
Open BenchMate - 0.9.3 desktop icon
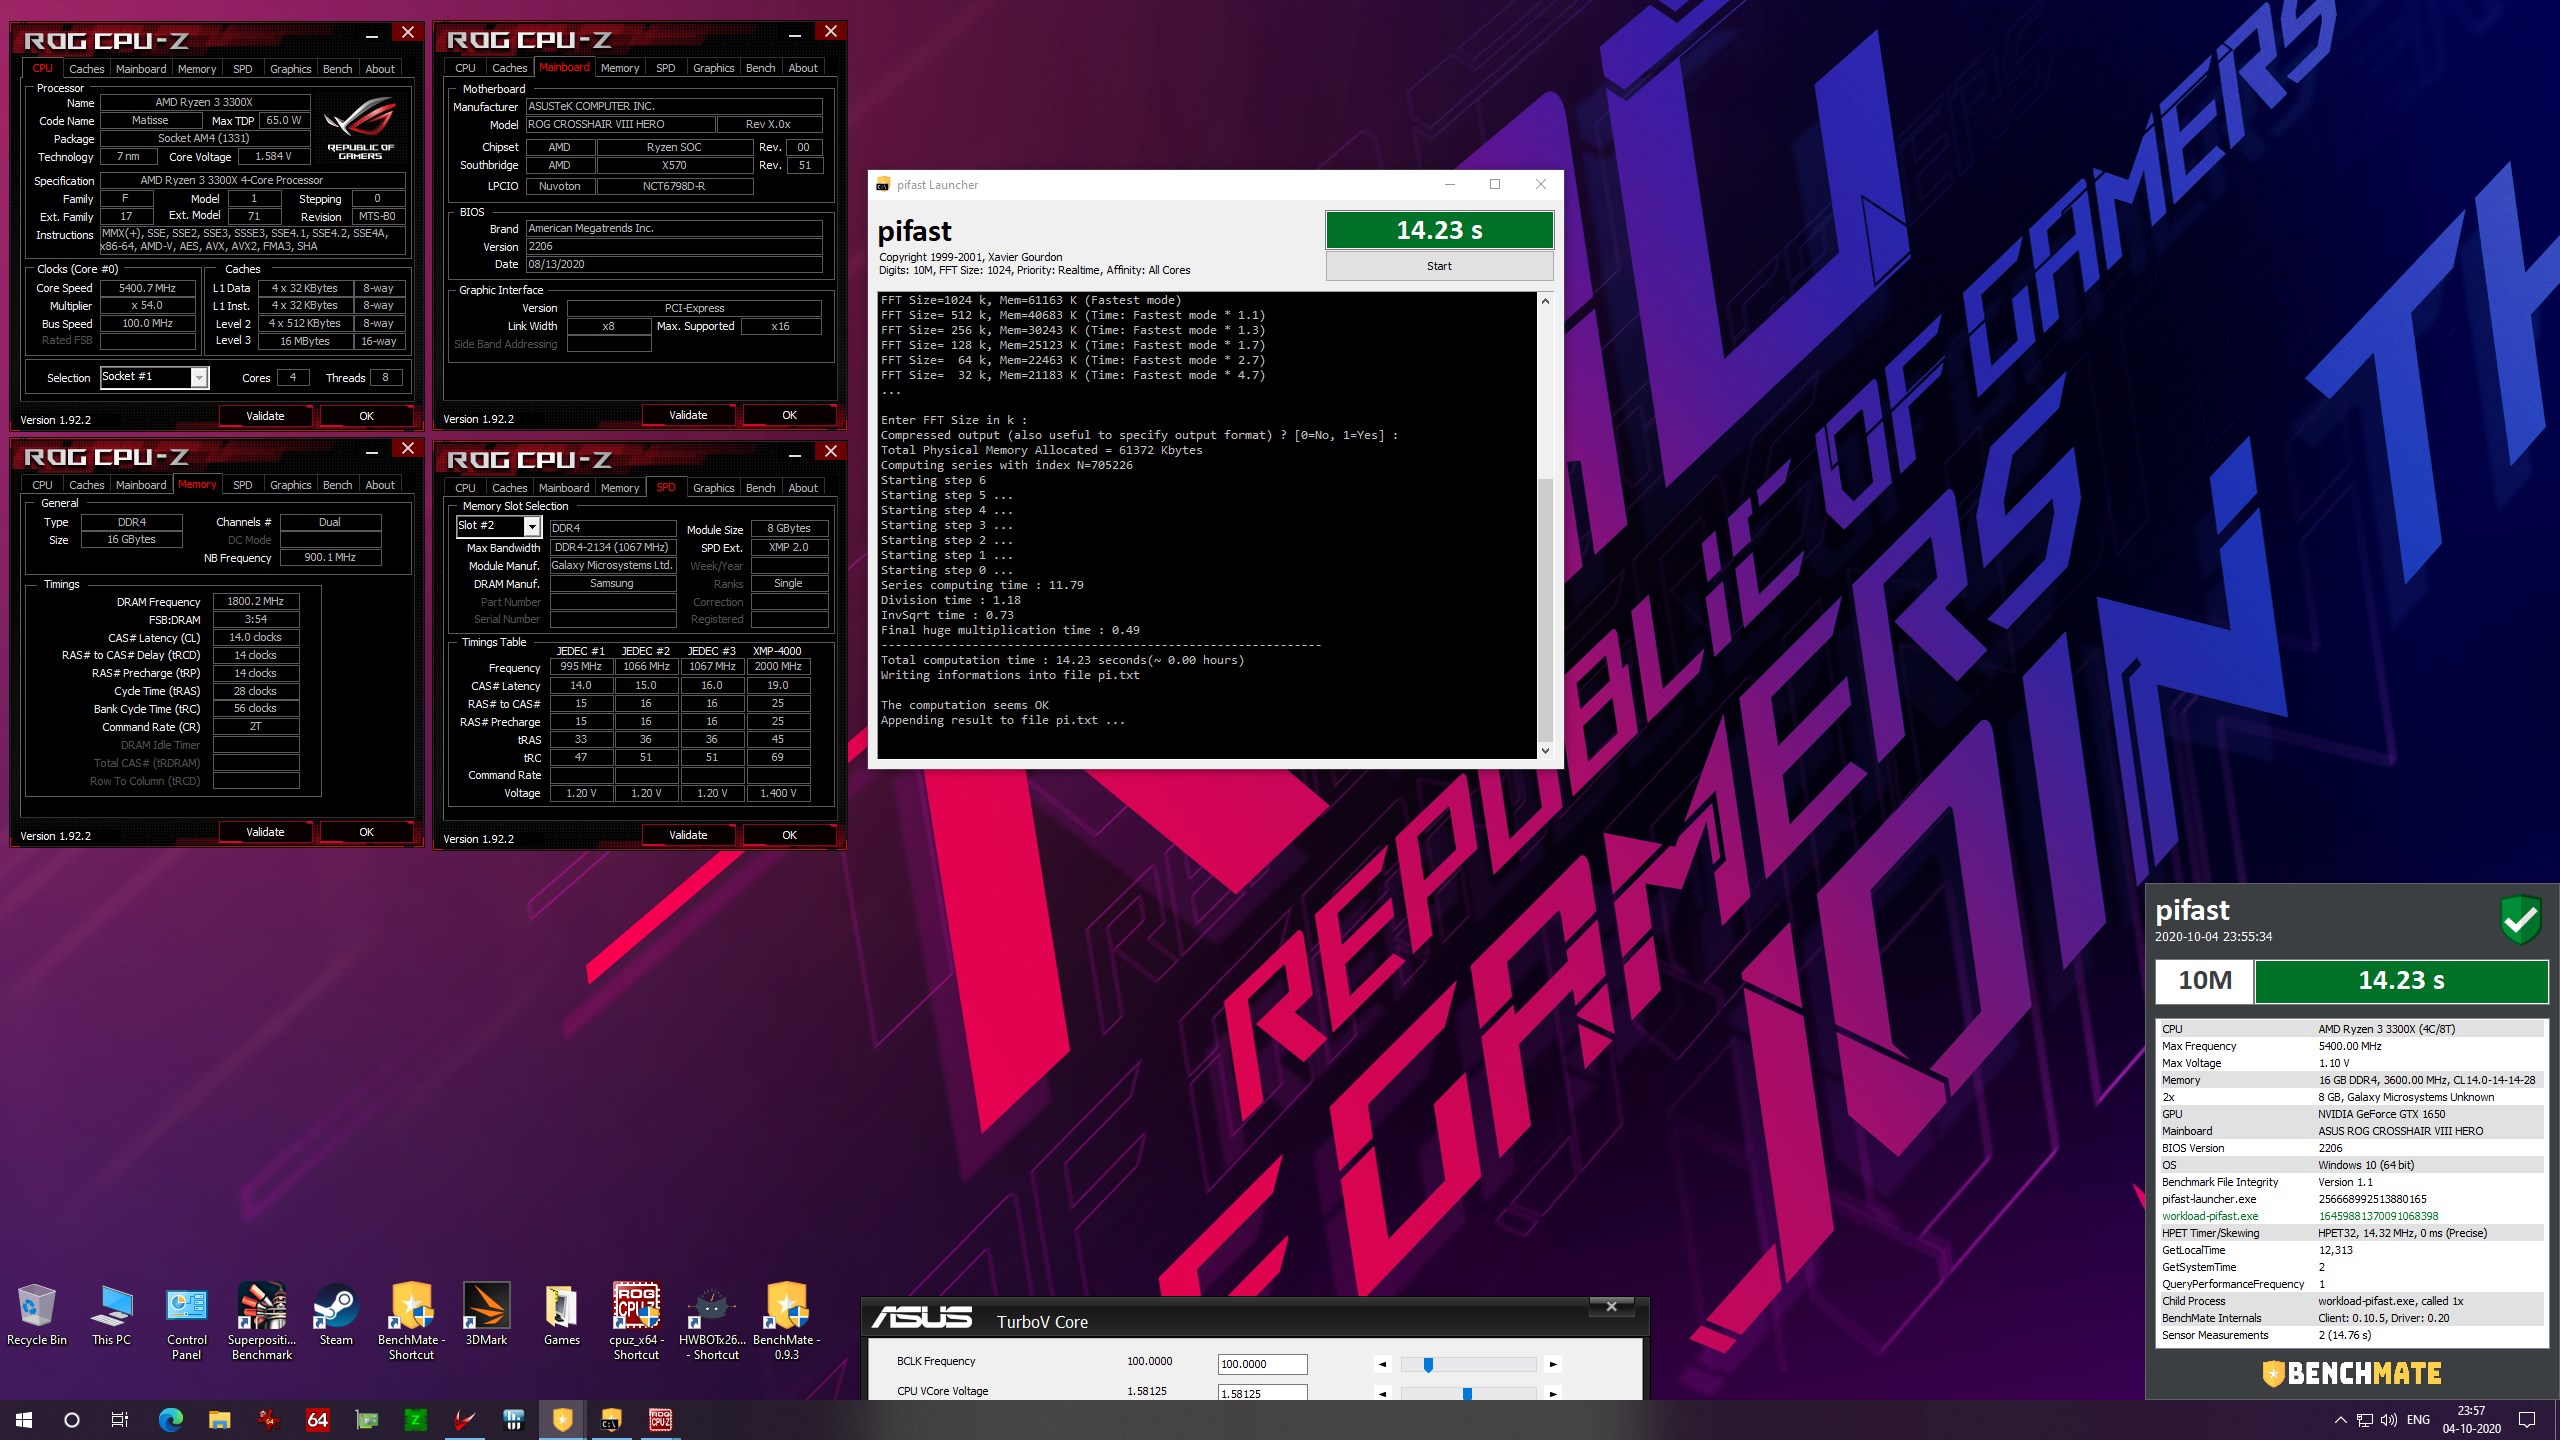(787, 1322)
